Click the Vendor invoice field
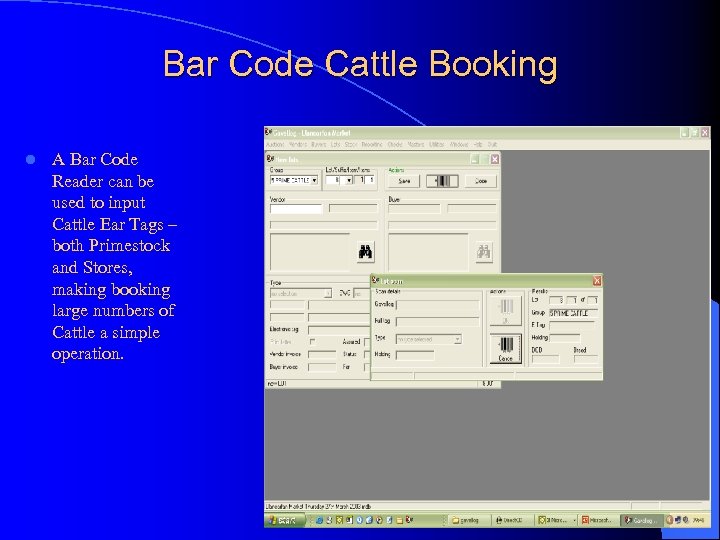 click(x=322, y=354)
